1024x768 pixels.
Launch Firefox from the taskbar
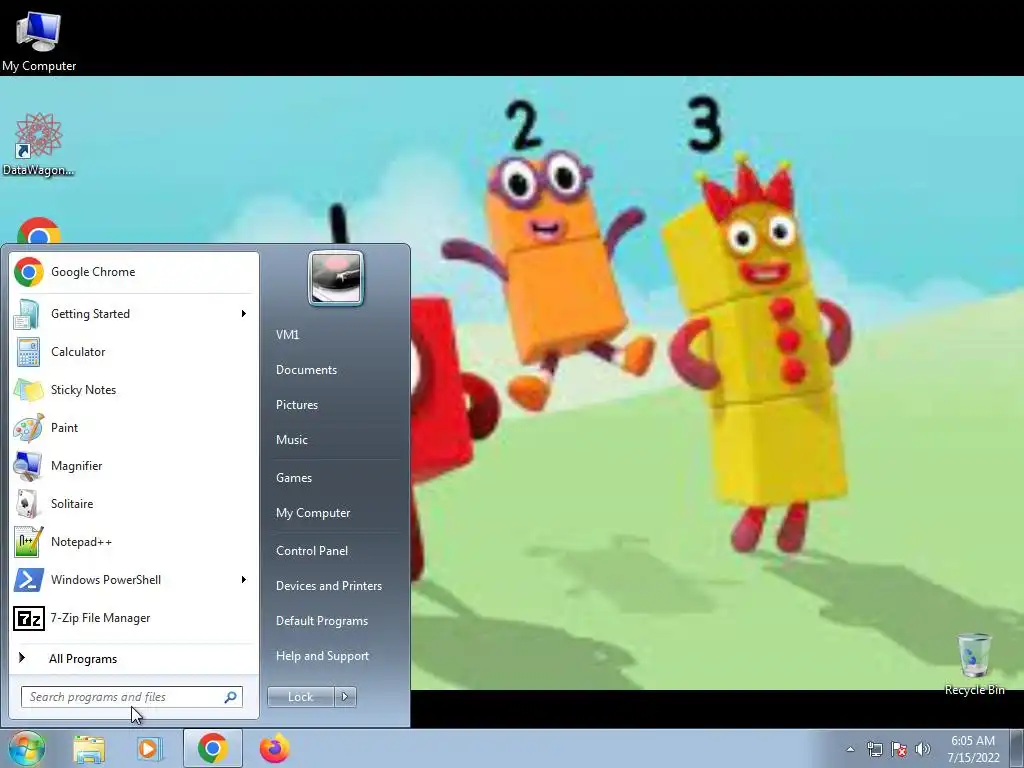pyautogui.click(x=274, y=749)
